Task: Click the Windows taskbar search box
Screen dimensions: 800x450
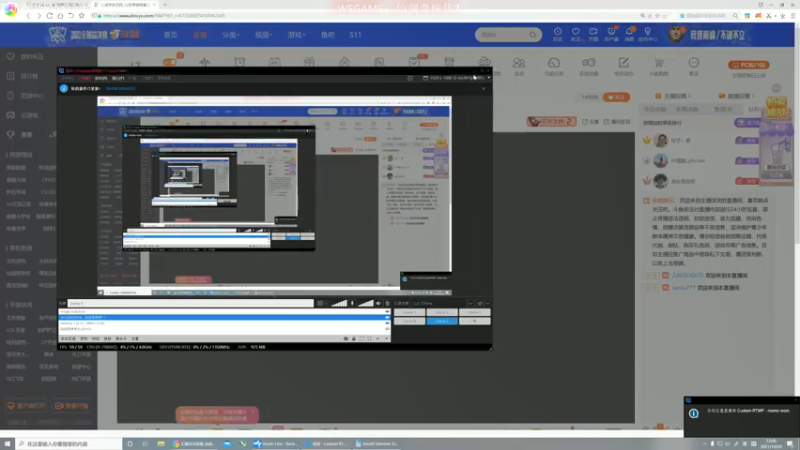Action: click(69, 443)
